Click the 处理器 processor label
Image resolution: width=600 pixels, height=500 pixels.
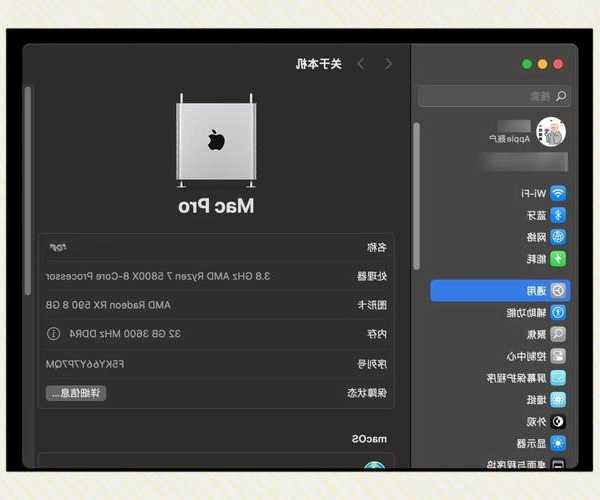coord(372,276)
